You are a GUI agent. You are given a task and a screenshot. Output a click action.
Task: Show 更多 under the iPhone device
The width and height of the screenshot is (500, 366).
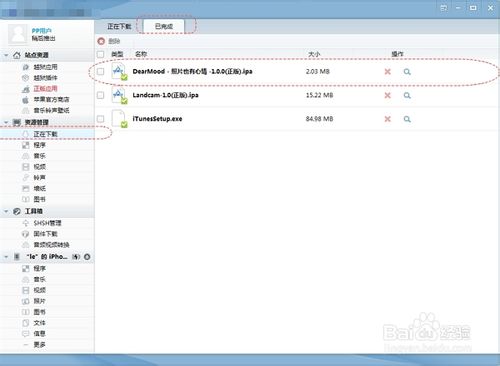coord(39,345)
